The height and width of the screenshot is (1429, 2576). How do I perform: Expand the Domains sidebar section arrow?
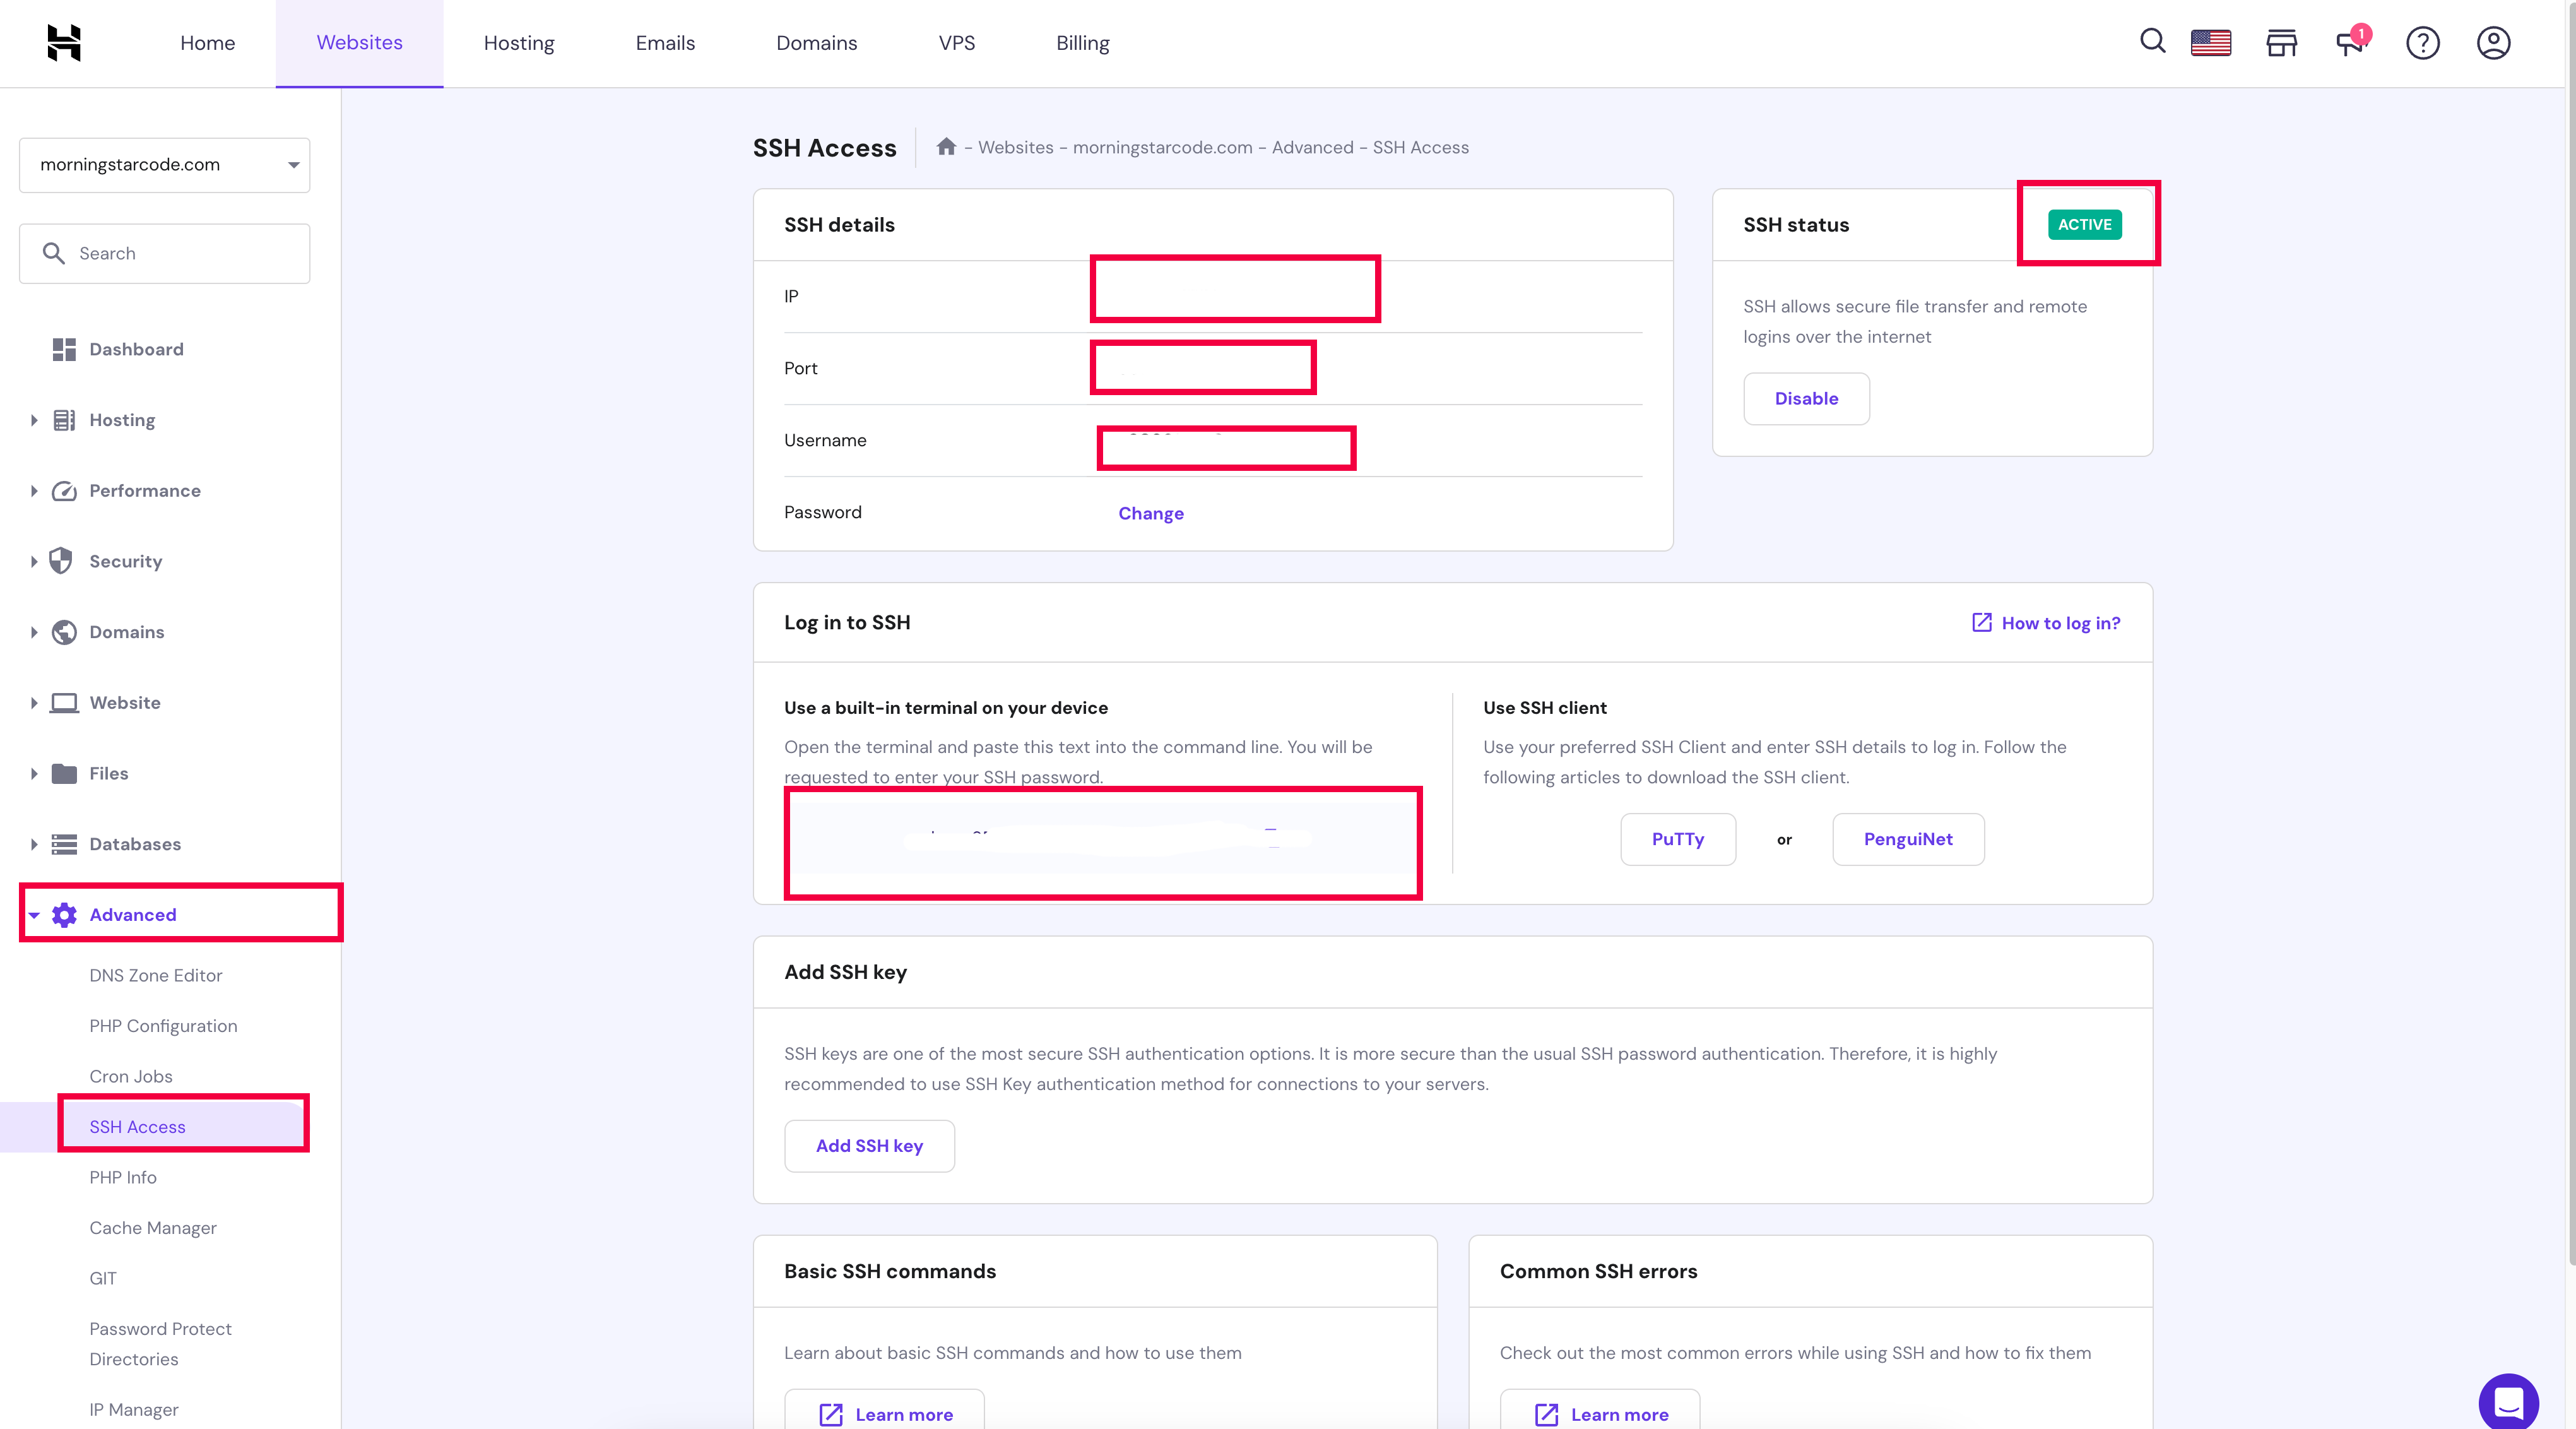coord(34,632)
